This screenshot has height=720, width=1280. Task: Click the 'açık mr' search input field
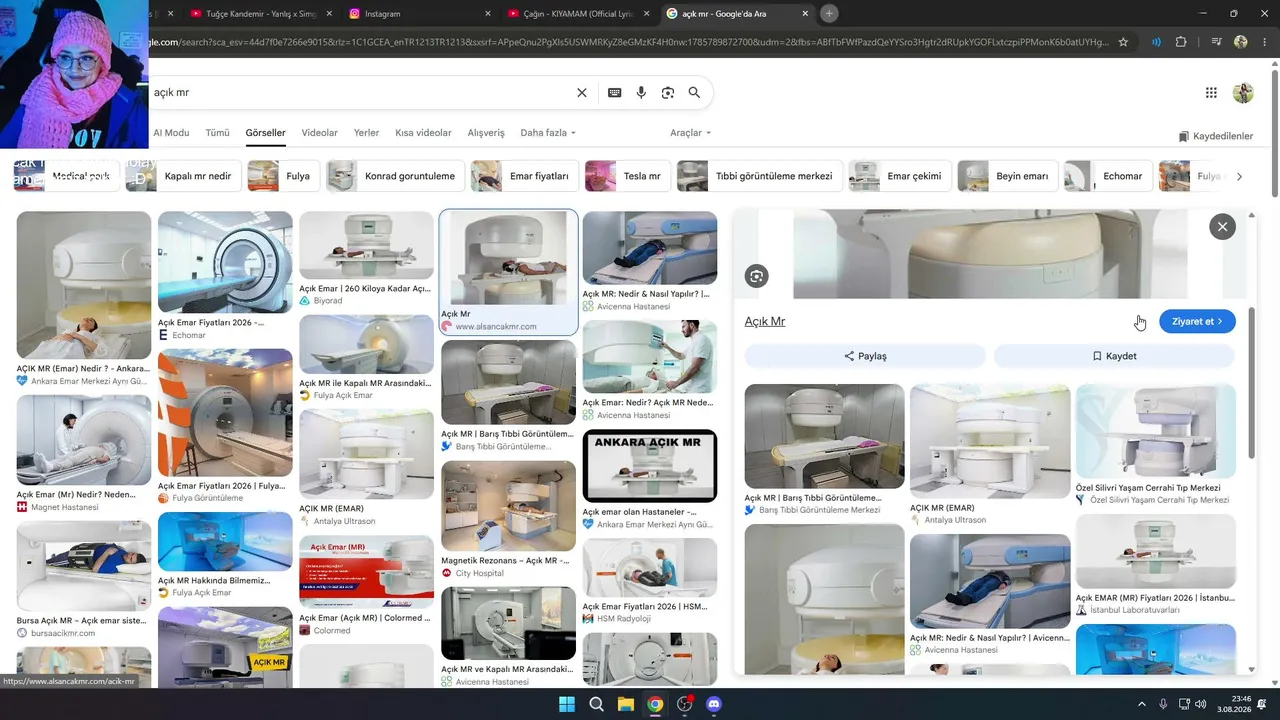click(360, 92)
